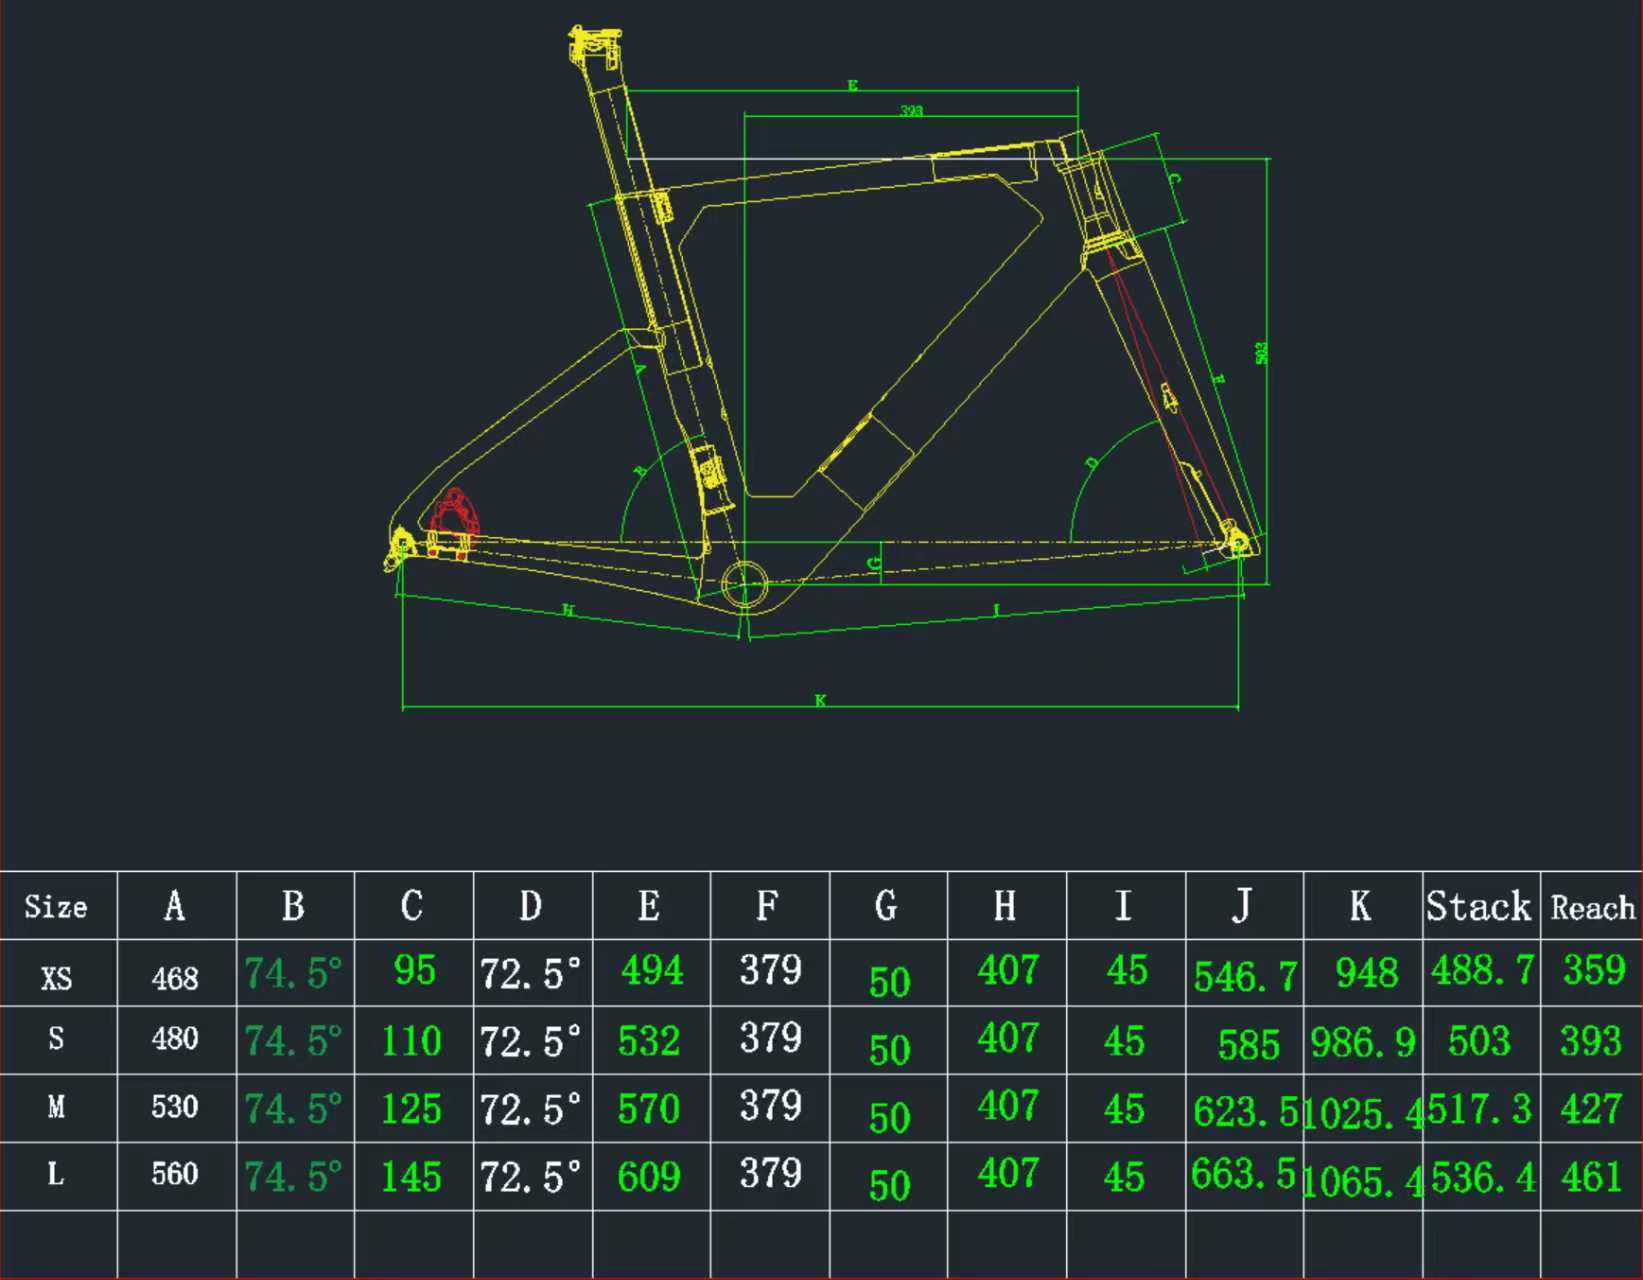
Task: Select the XS size row label
Action: [56, 977]
